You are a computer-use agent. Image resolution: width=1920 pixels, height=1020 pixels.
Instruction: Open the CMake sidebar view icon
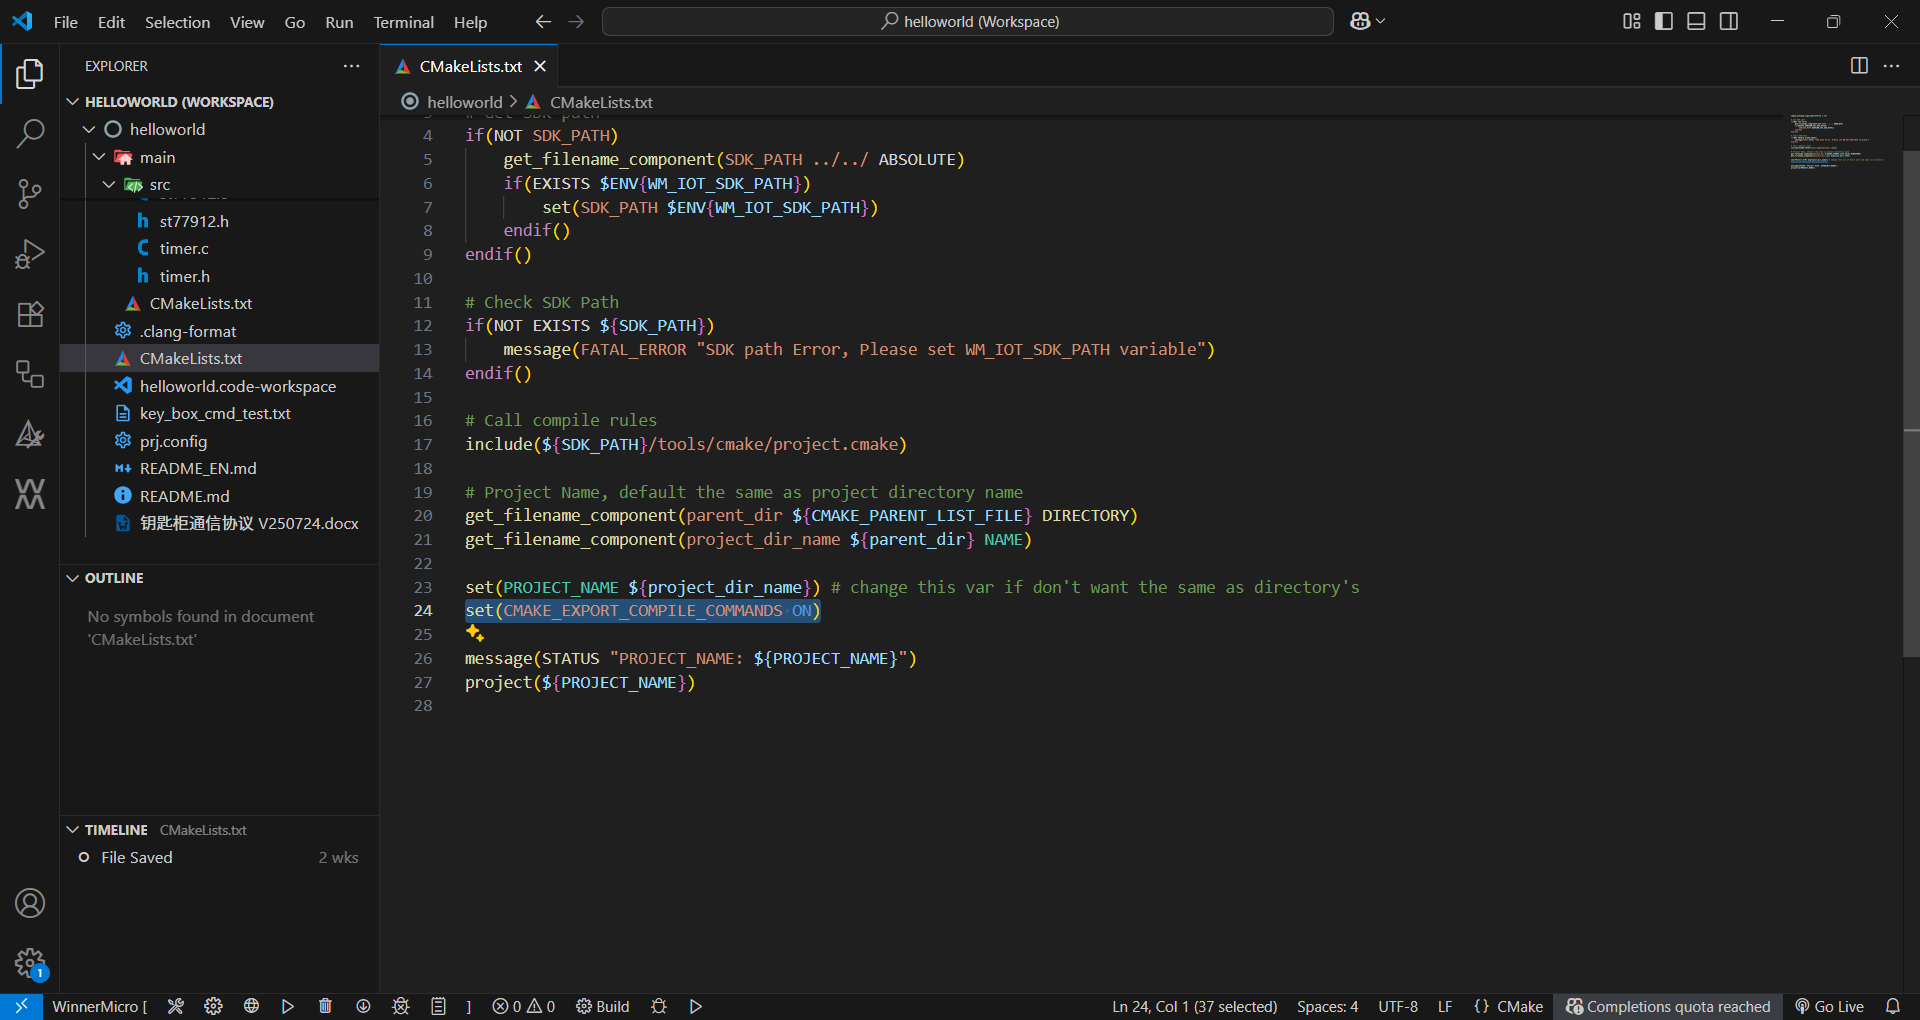point(30,434)
